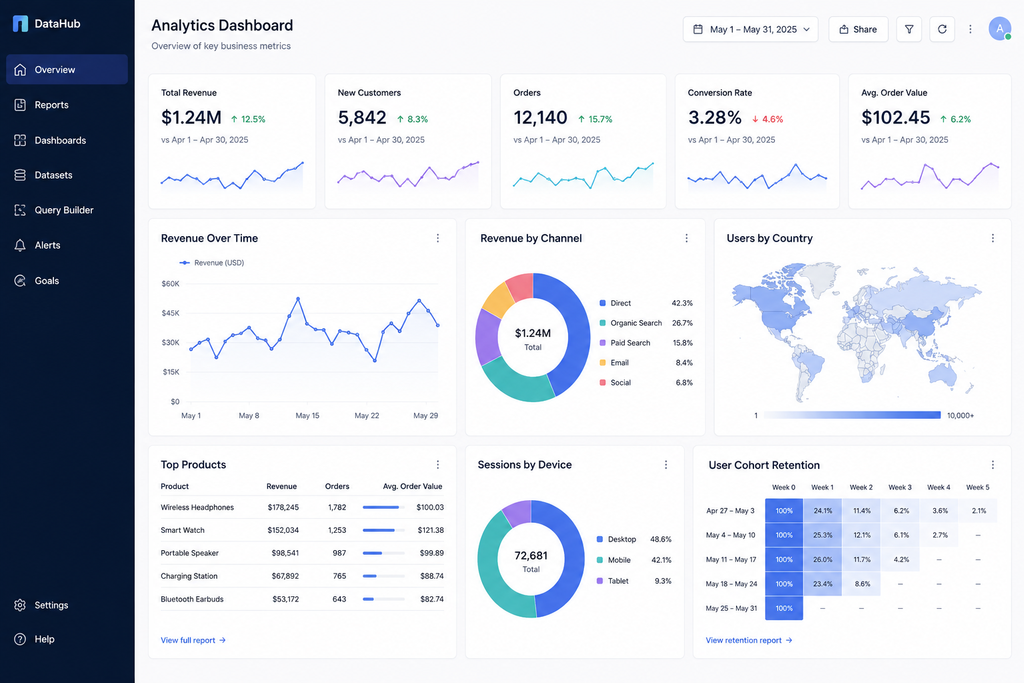Open Sessions by Device card options menu

point(665,465)
